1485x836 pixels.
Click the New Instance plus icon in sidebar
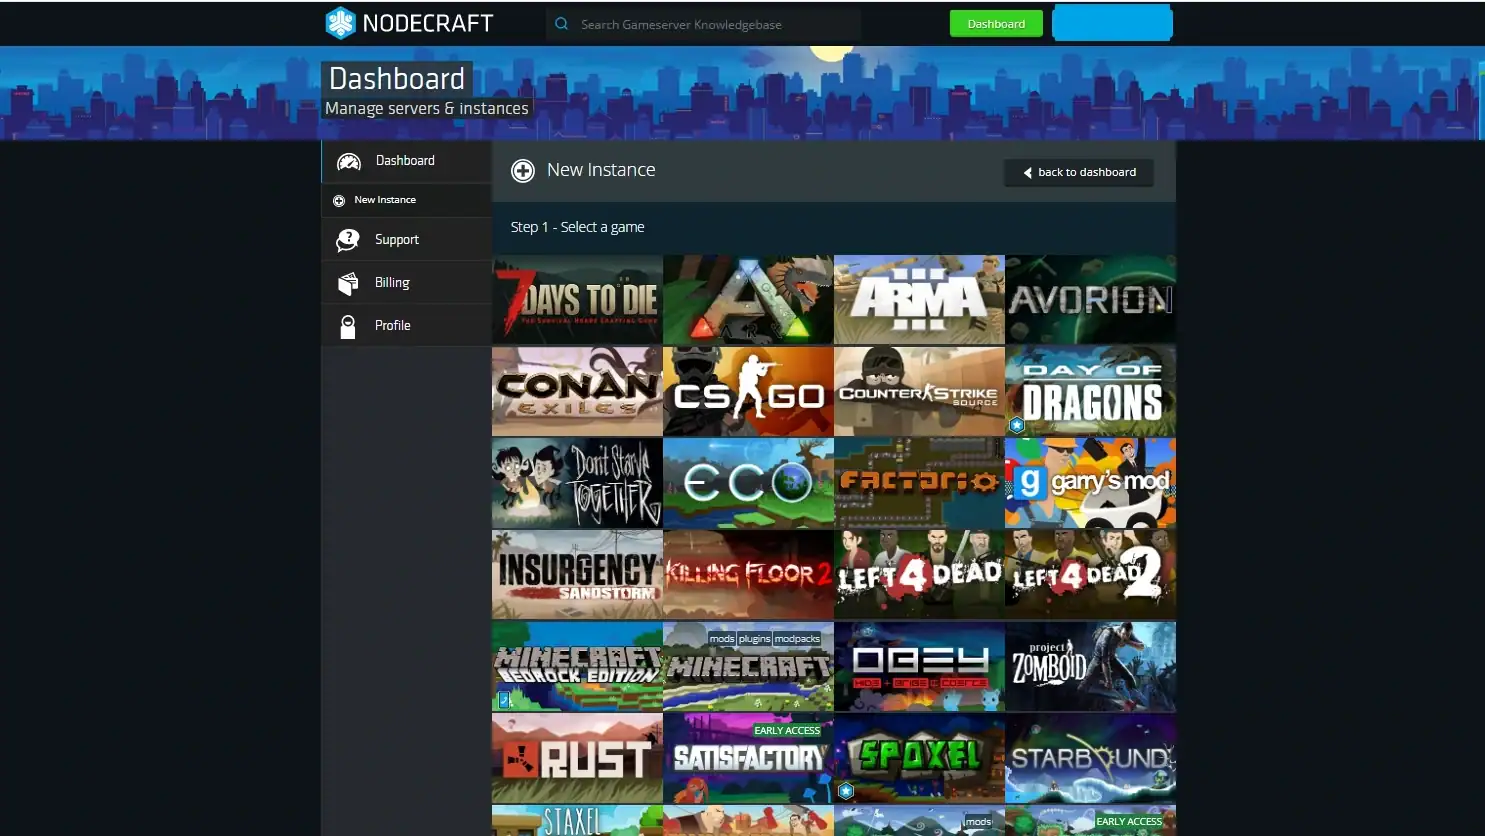(339, 201)
